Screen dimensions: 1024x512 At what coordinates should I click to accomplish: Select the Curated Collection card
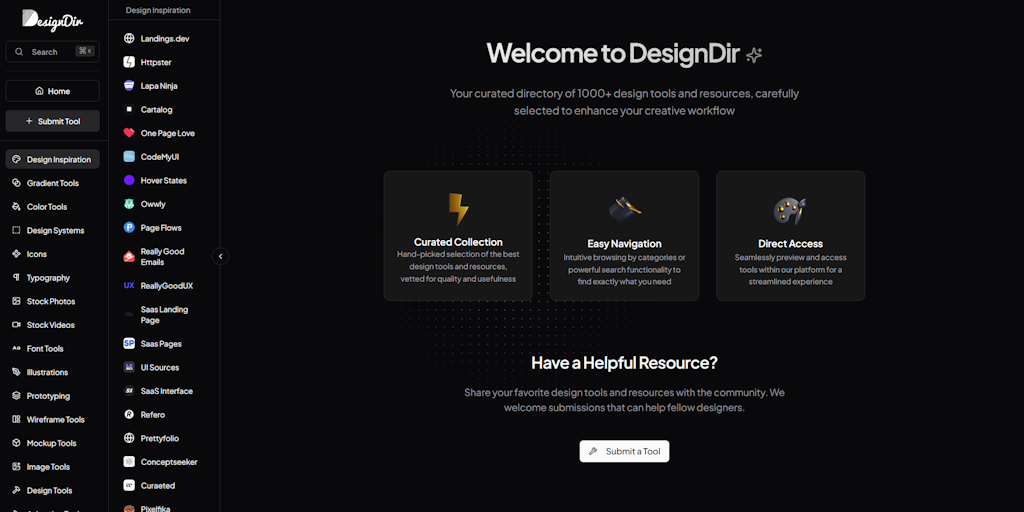458,236
